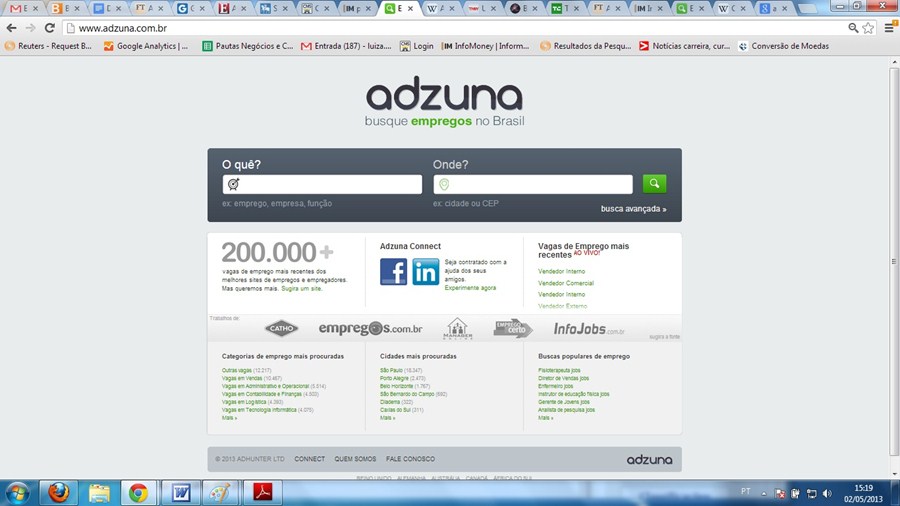Click the 'Onde?' location field

[x=533, y=184]
